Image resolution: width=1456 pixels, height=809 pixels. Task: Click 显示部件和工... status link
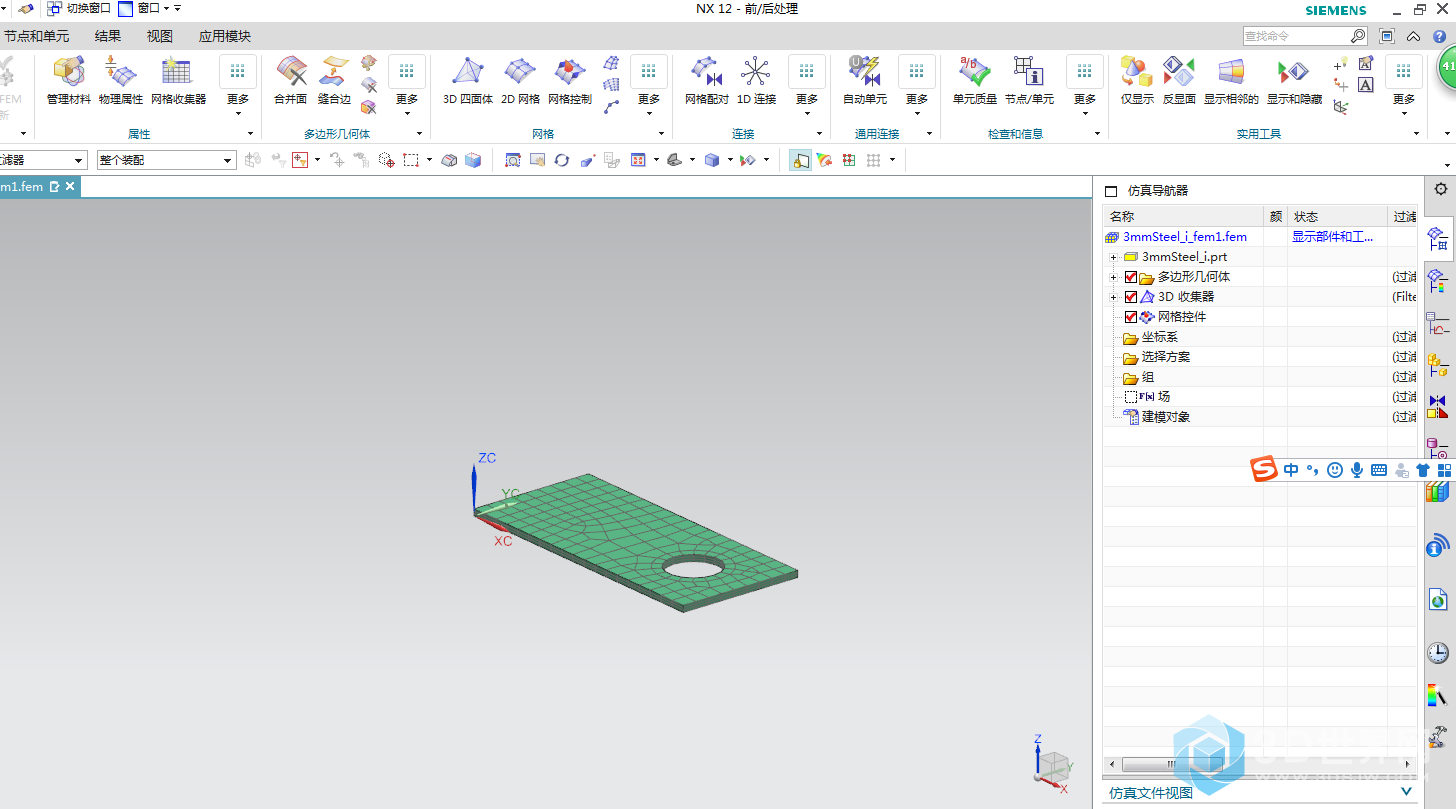1332,237
